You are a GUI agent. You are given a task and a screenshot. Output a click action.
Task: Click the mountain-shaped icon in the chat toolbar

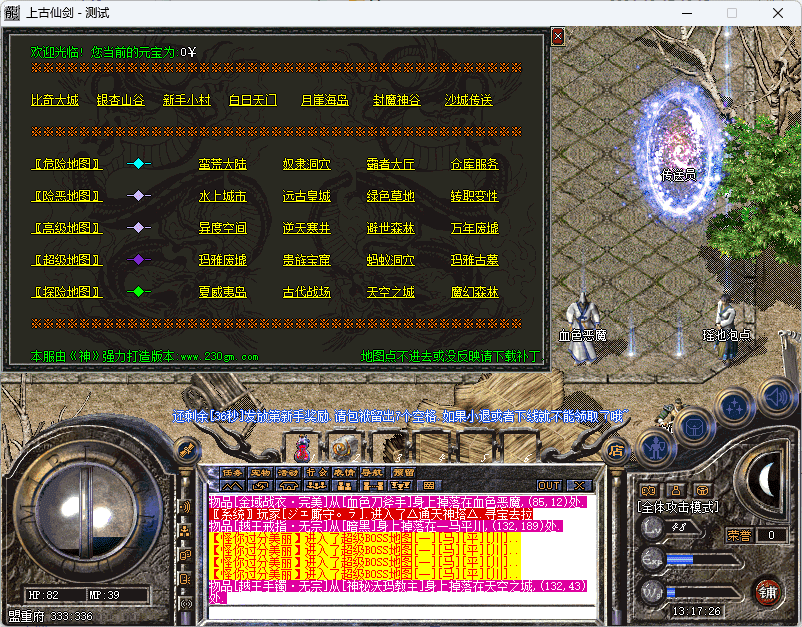click(232, 485)
